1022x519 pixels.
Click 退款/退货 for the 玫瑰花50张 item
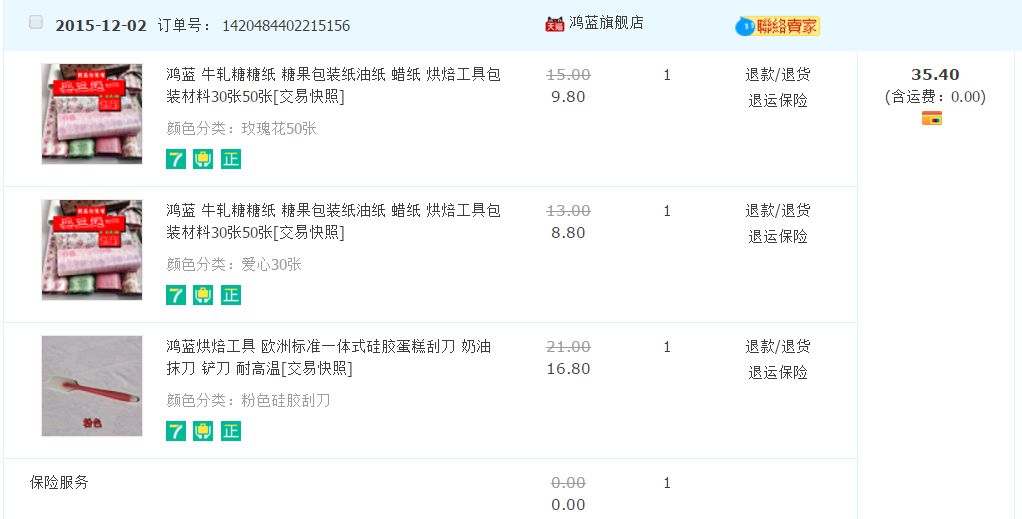click(777, 75)
